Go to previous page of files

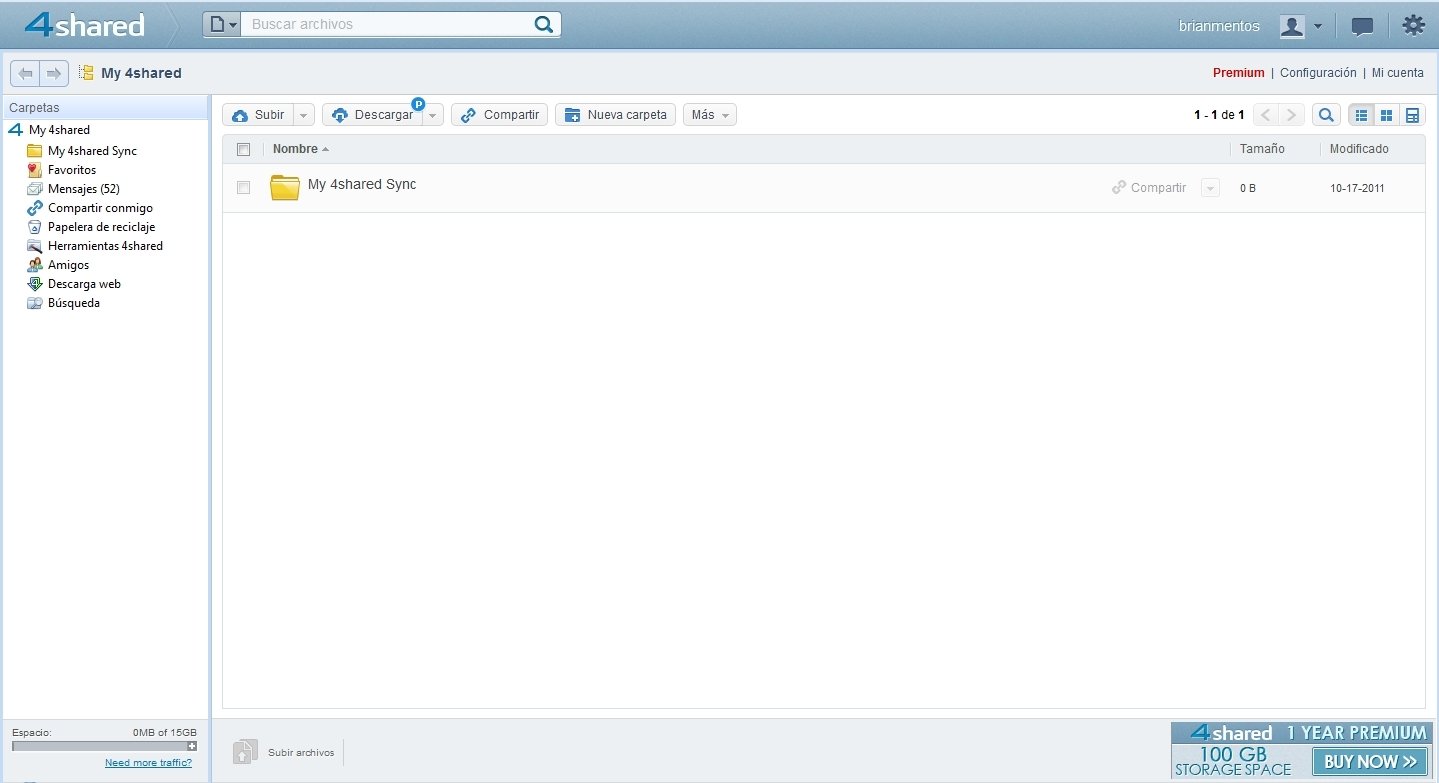[x=1266, y=115]
